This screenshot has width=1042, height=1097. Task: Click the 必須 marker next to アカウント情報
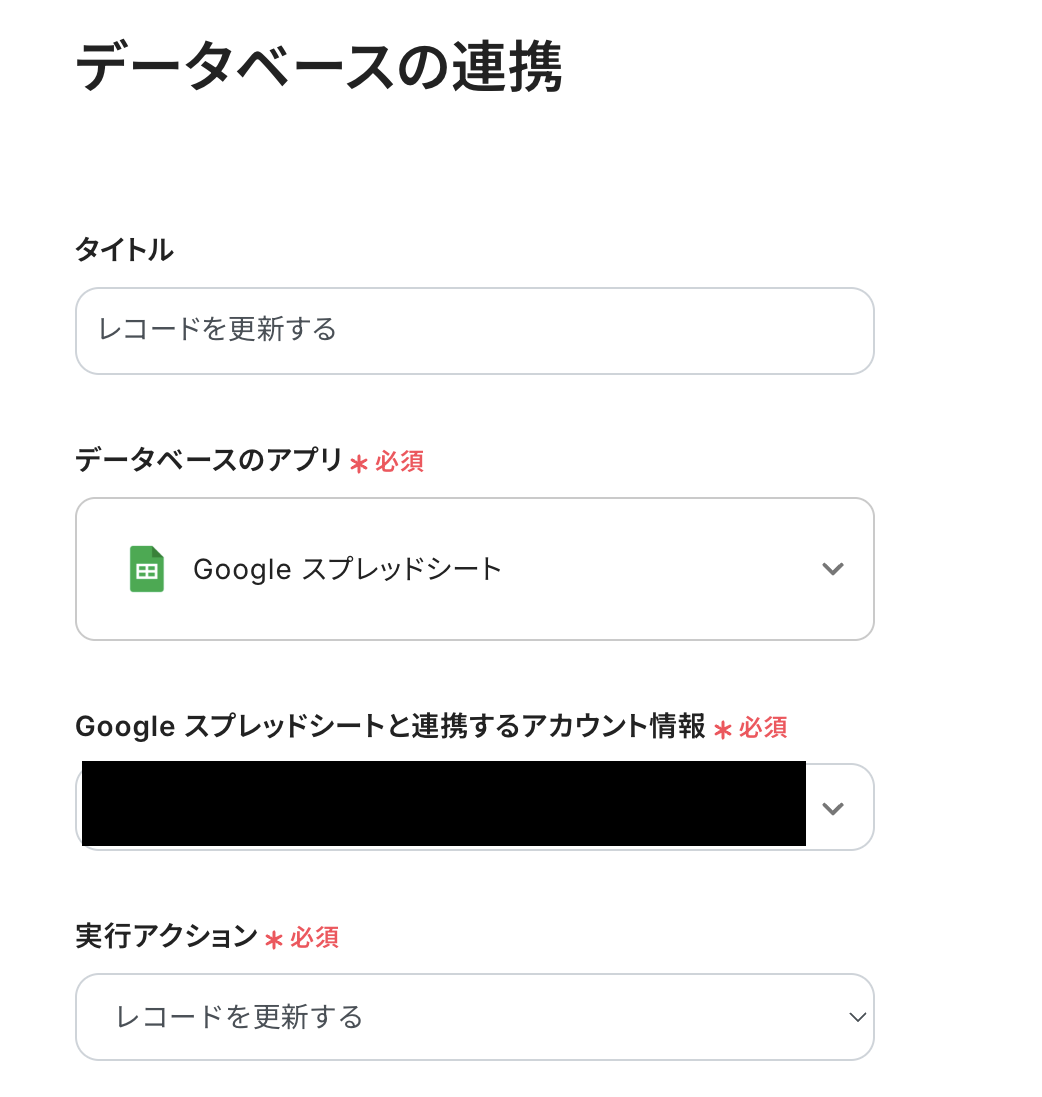[763, 727]
